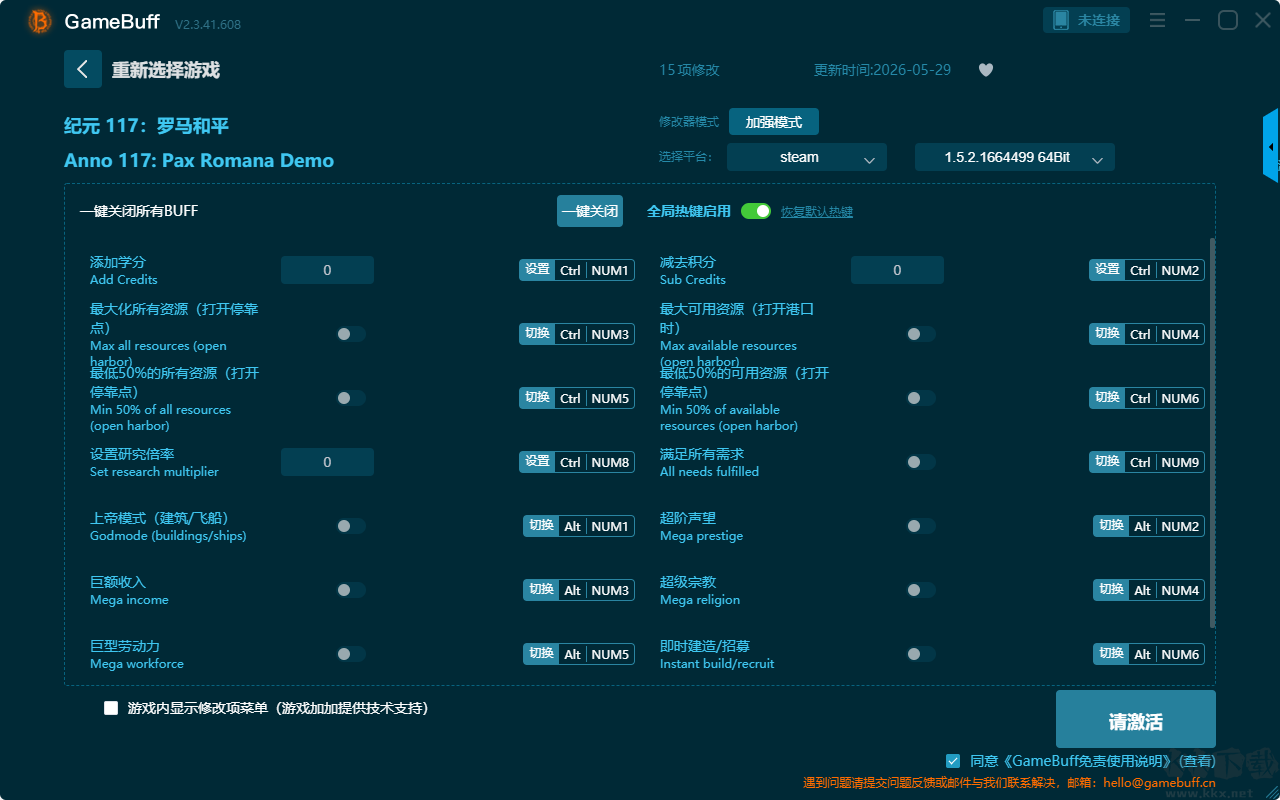Click 切换 for Max all resources
Image resolution: width=1280 pixels, height=800 pixels.
point(537,334)
